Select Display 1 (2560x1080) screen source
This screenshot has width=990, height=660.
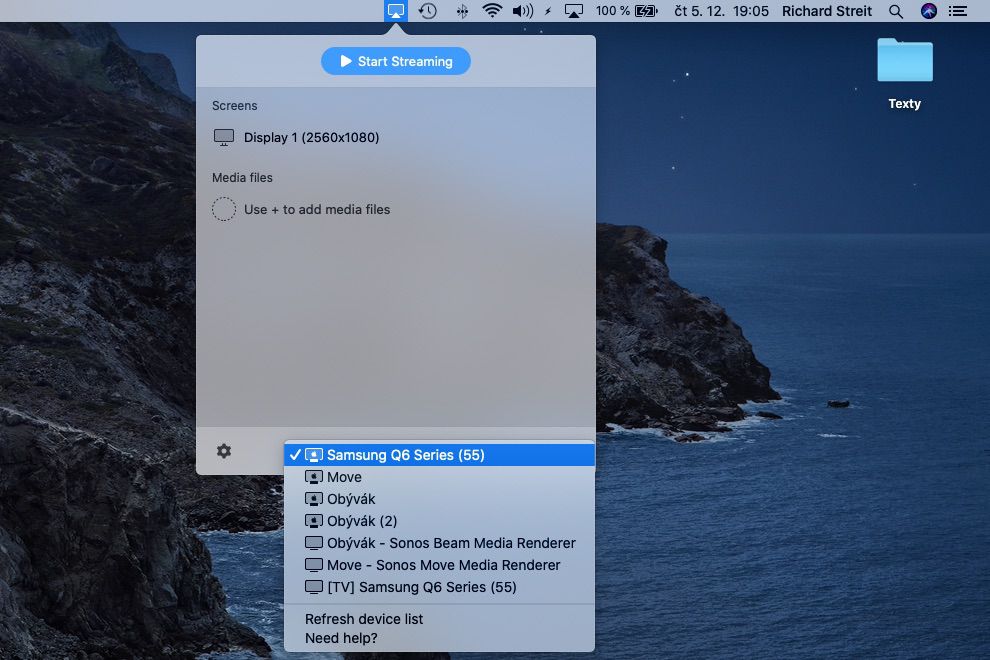[311, 137]
